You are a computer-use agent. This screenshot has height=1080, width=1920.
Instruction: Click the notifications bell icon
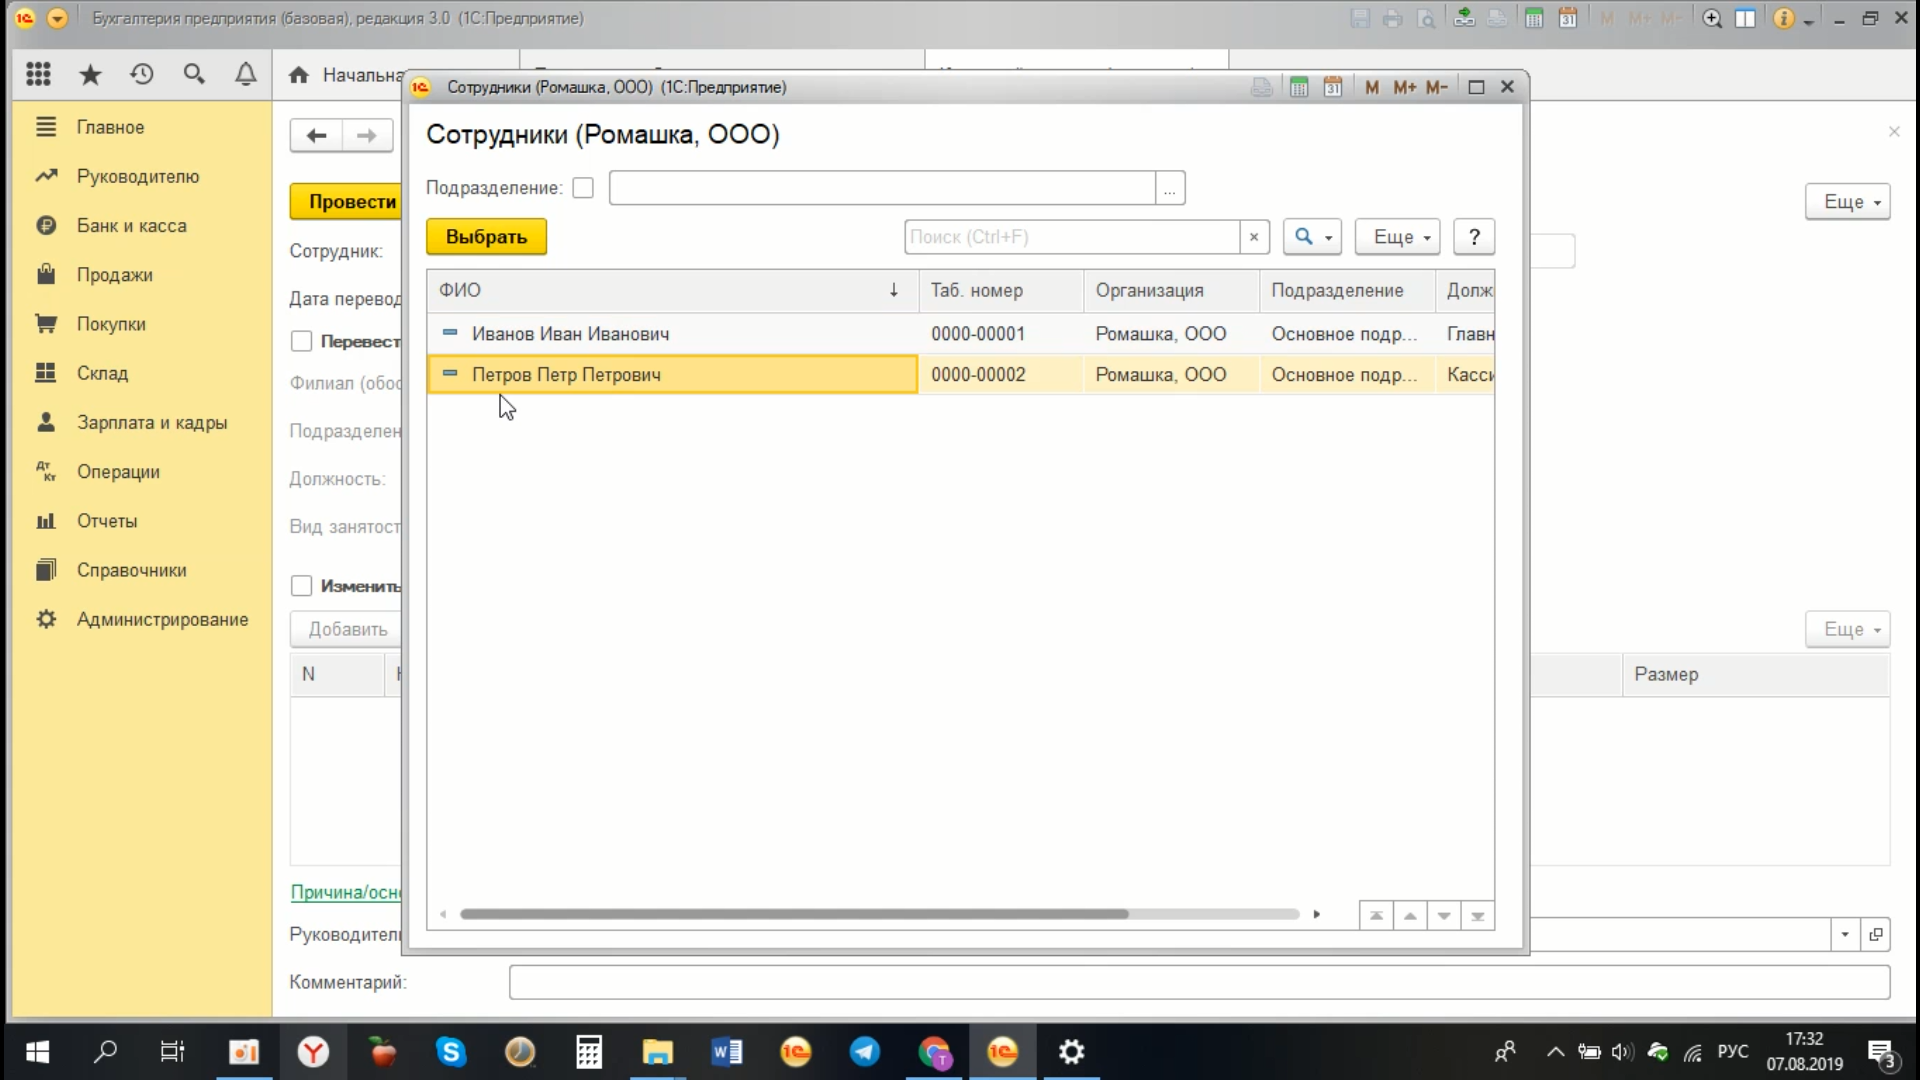[245, 74]
